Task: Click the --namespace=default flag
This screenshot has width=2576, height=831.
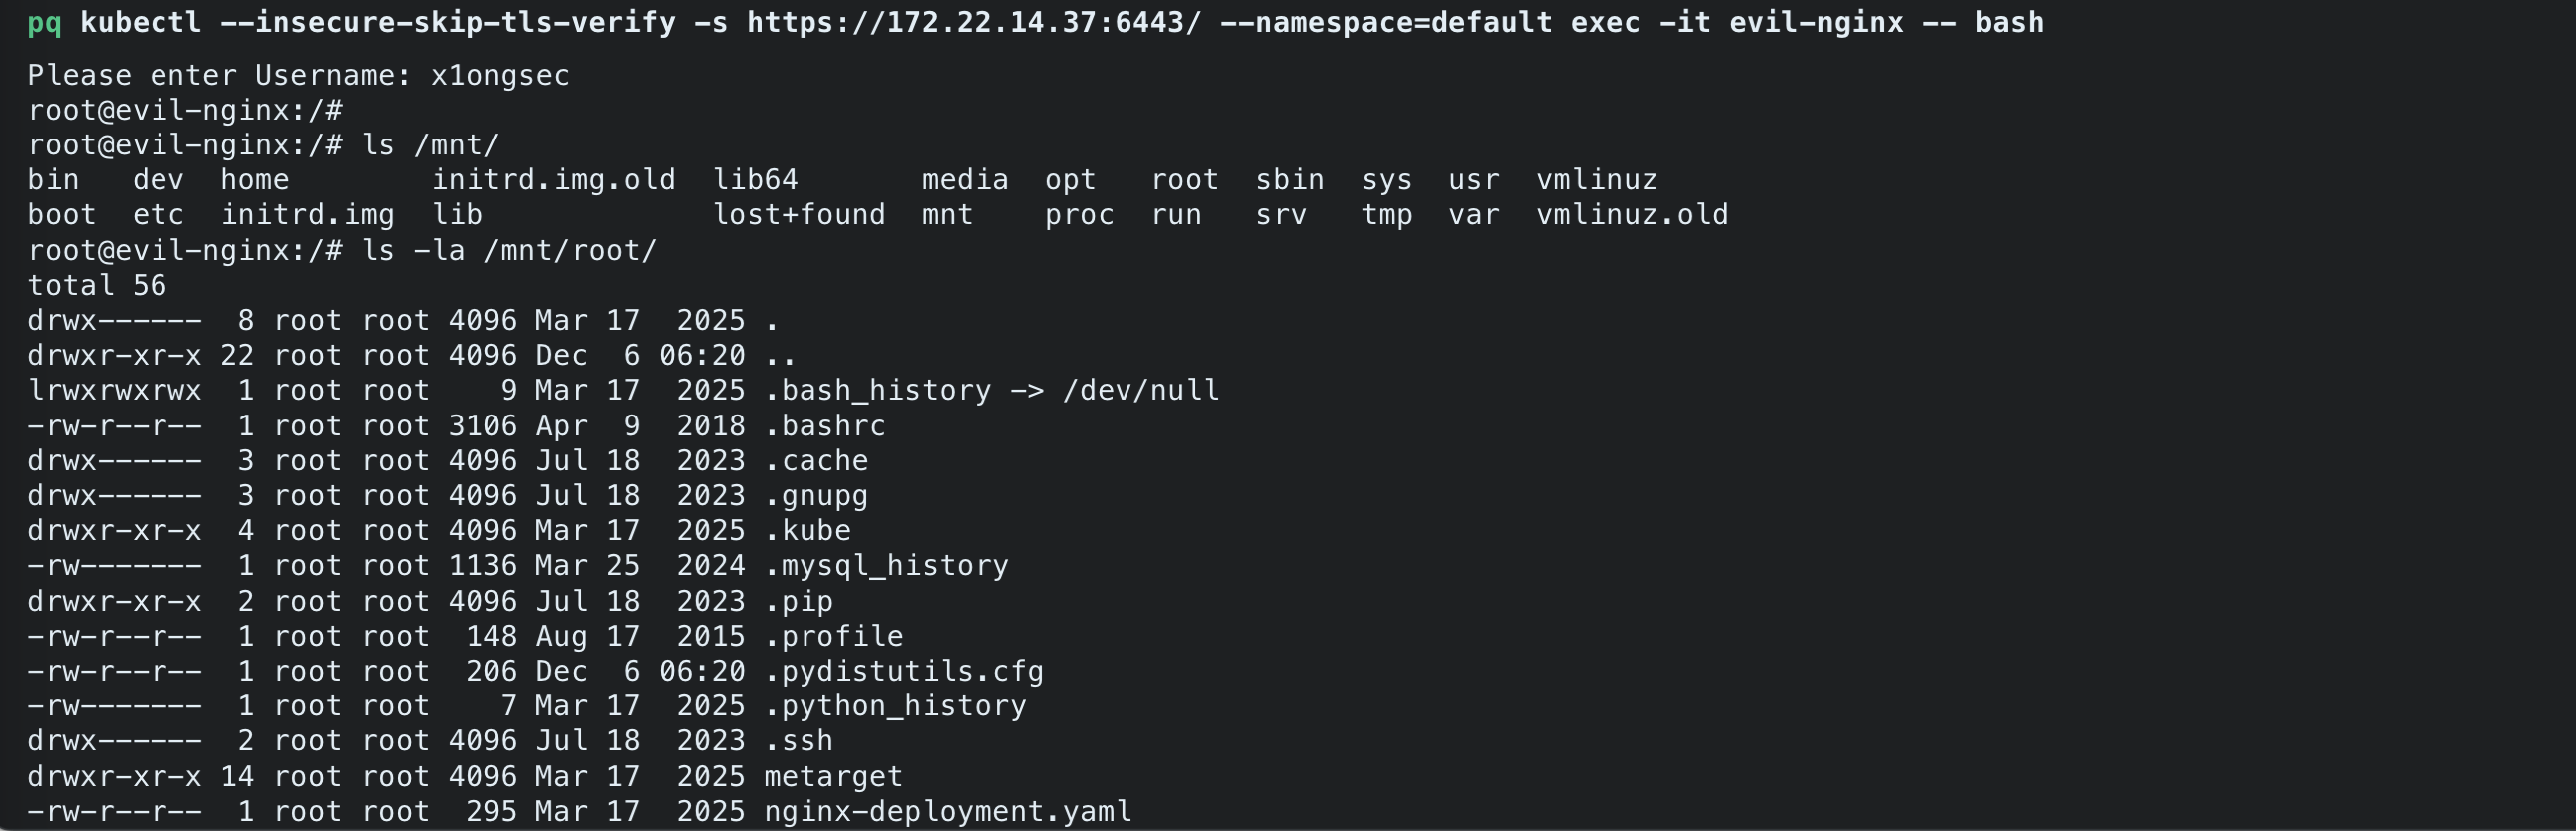Action: [1386, 22]
